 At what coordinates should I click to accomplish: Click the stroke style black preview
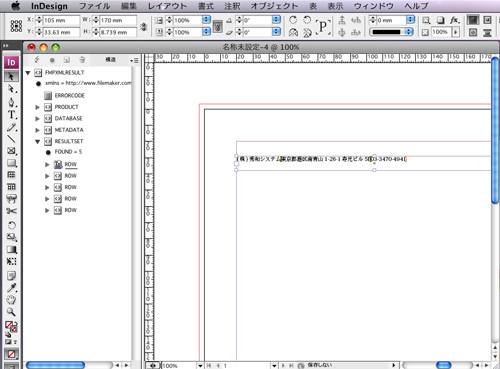click(x=387, y=32)
